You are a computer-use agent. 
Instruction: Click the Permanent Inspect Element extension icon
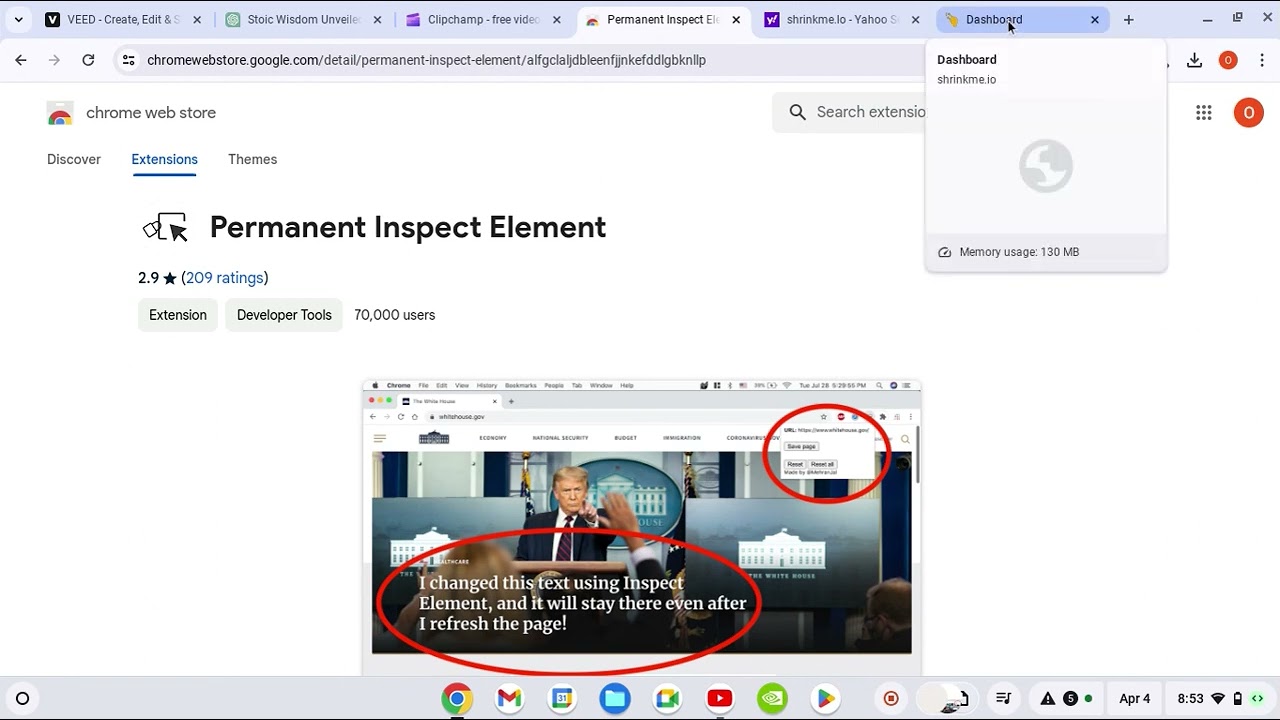tap(165, 228)
